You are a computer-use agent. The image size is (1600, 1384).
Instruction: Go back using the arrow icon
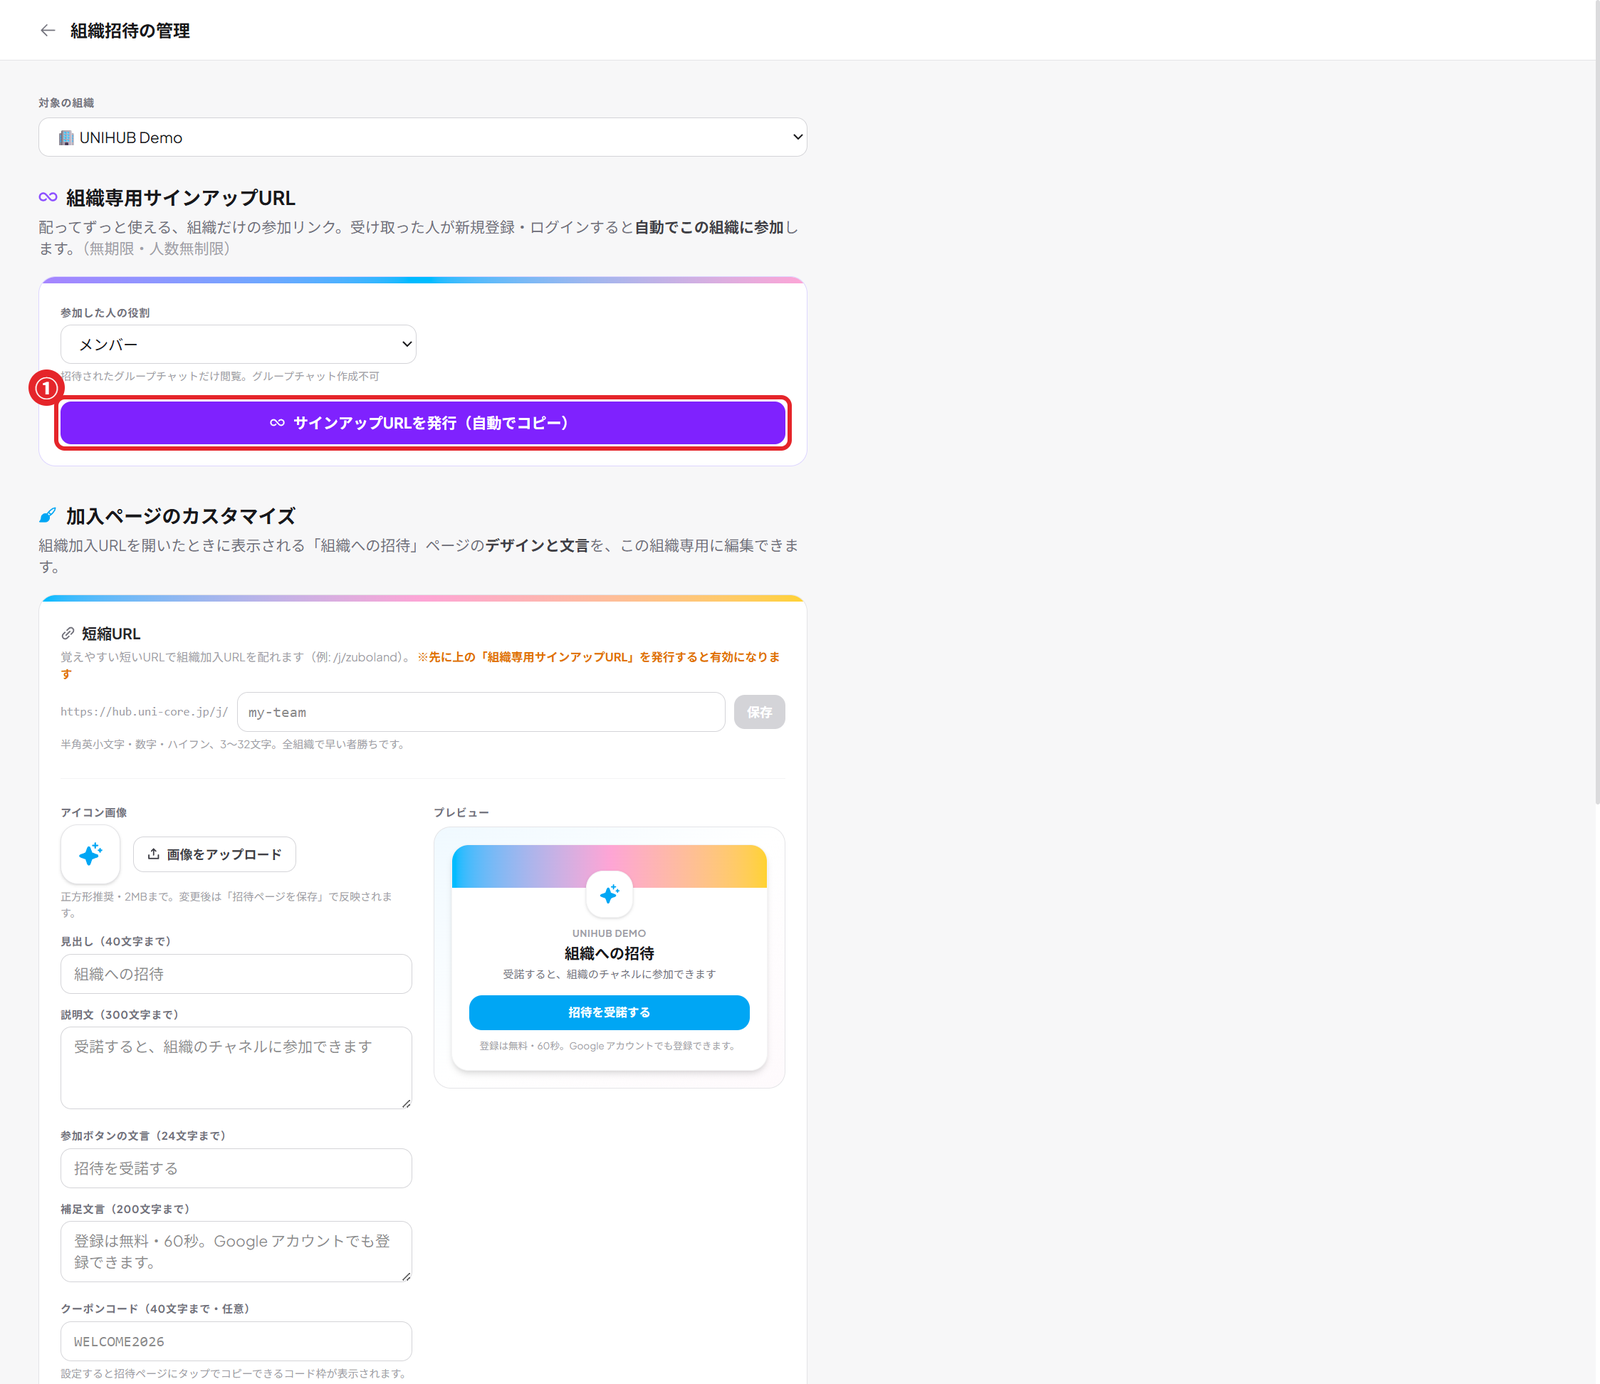pyautogui.click(x=47, y=30)
